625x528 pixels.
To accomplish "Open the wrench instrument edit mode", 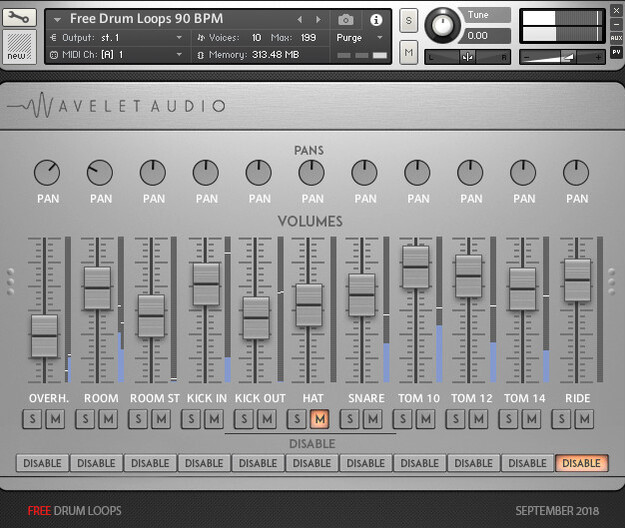I will pos(19,18).
